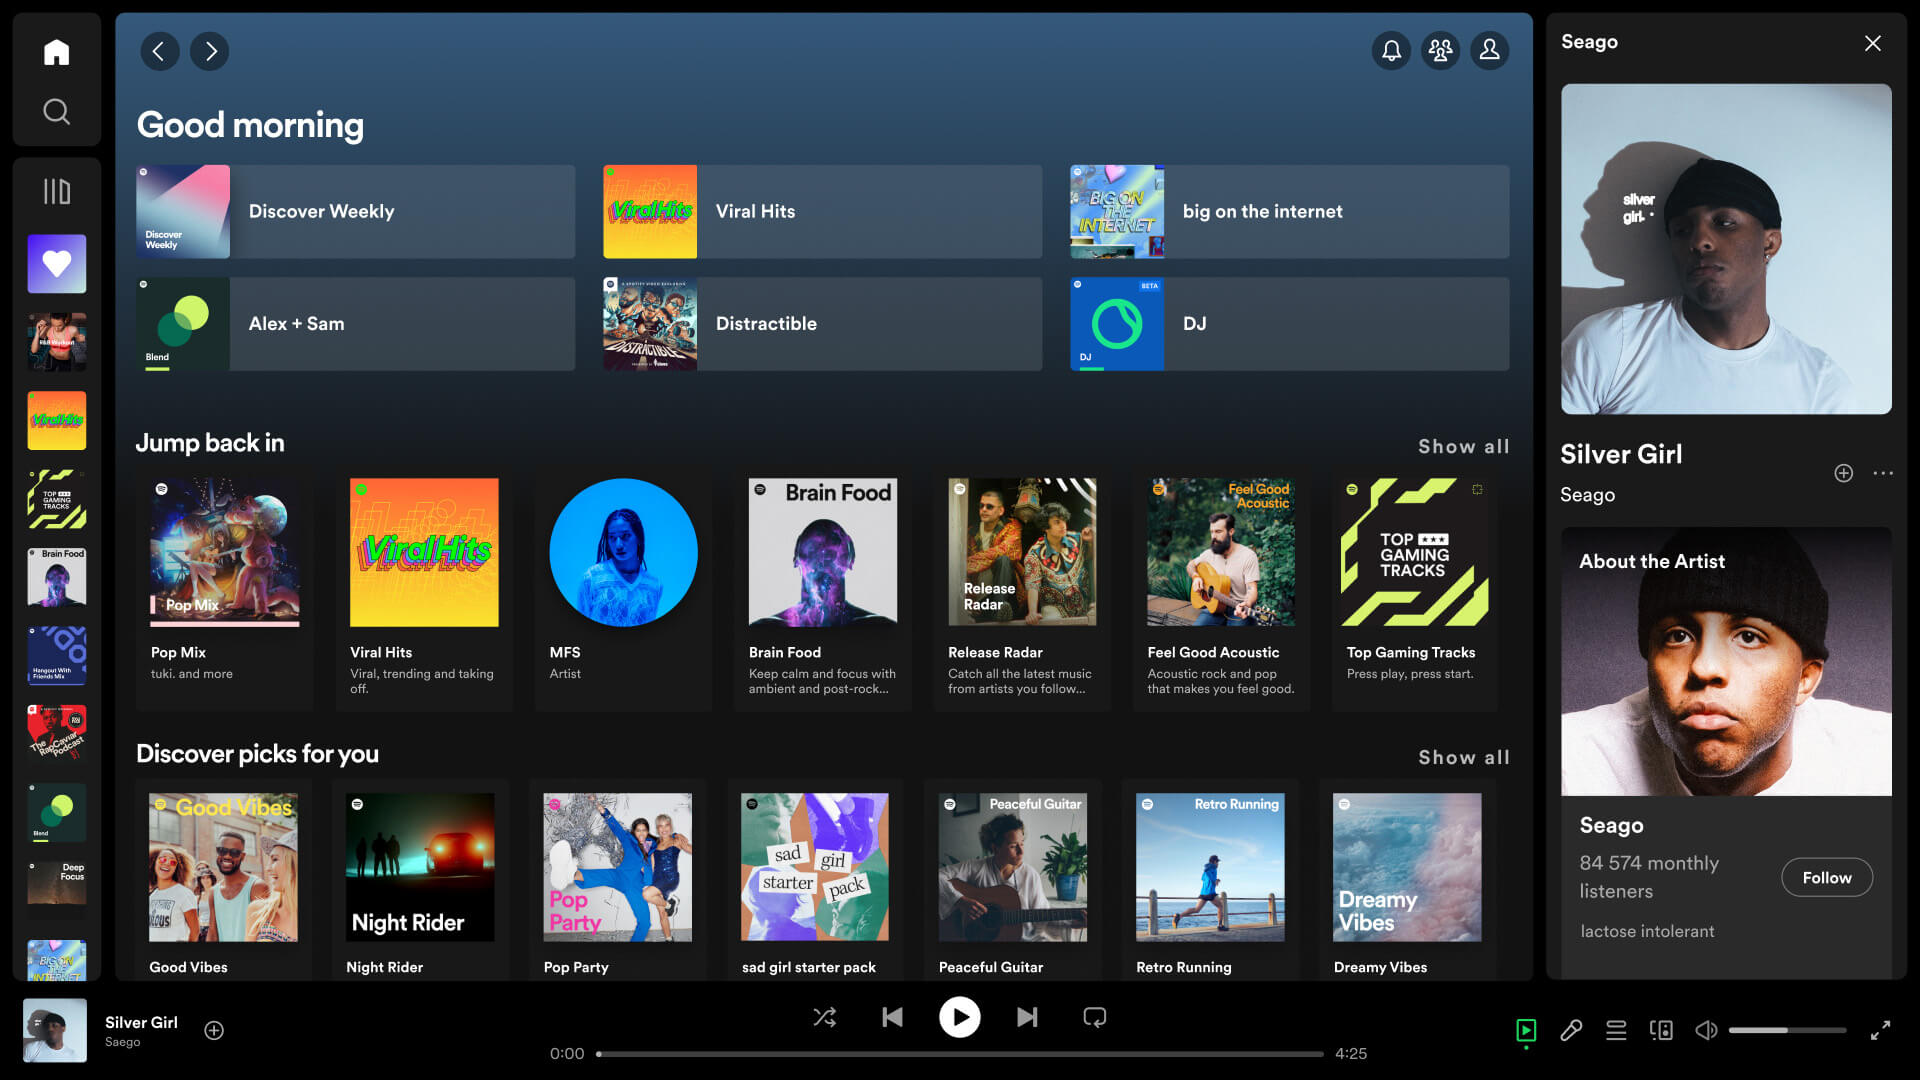The image size is (1920, 1080).
Task: Open MFS artist card
Action: [624, 588]
